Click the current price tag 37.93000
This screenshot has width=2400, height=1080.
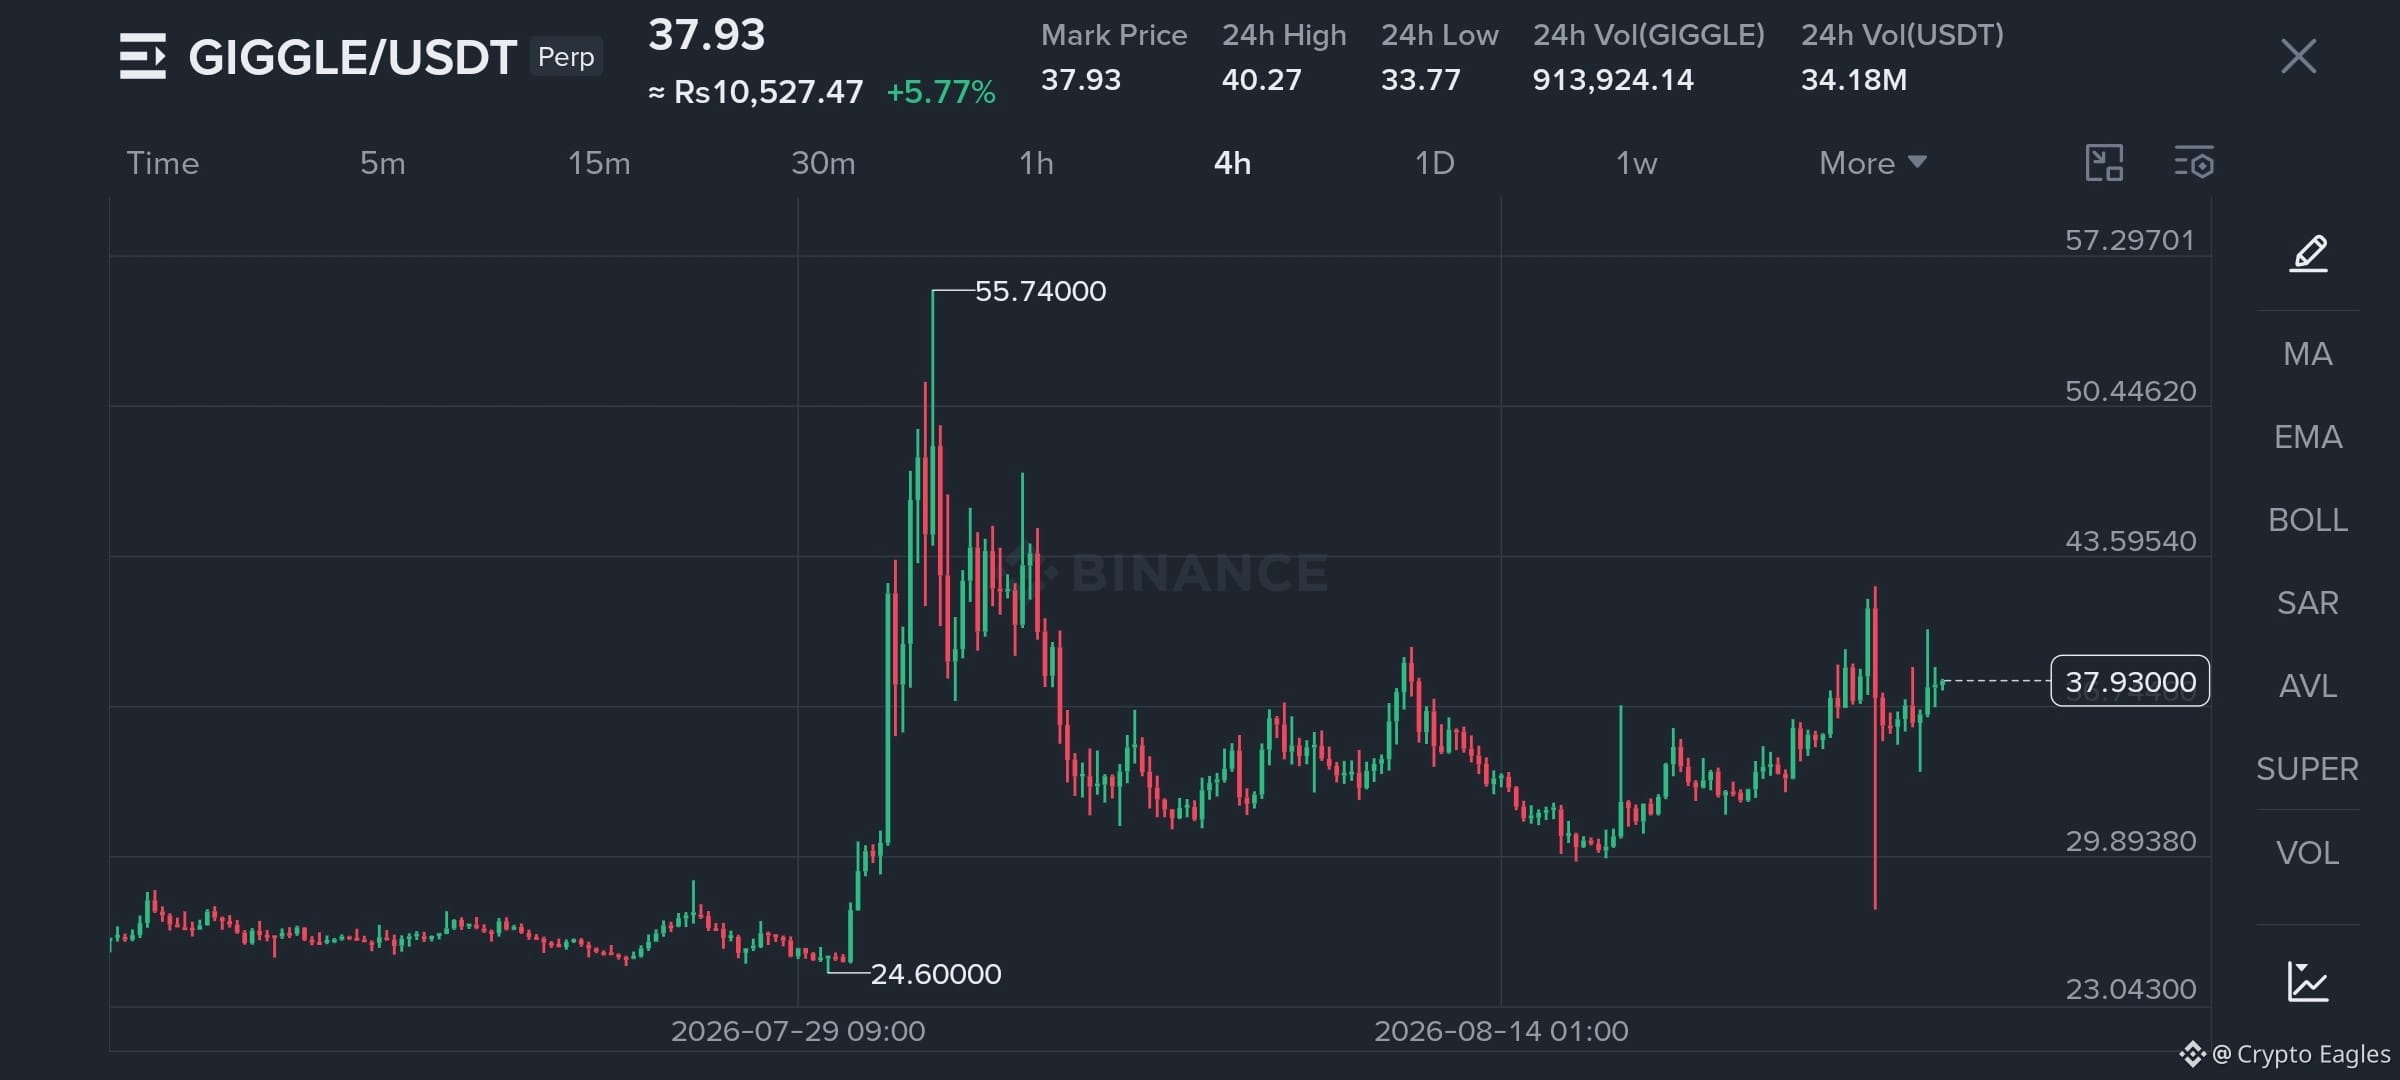pyautogui.click(x=2130, y=682)
